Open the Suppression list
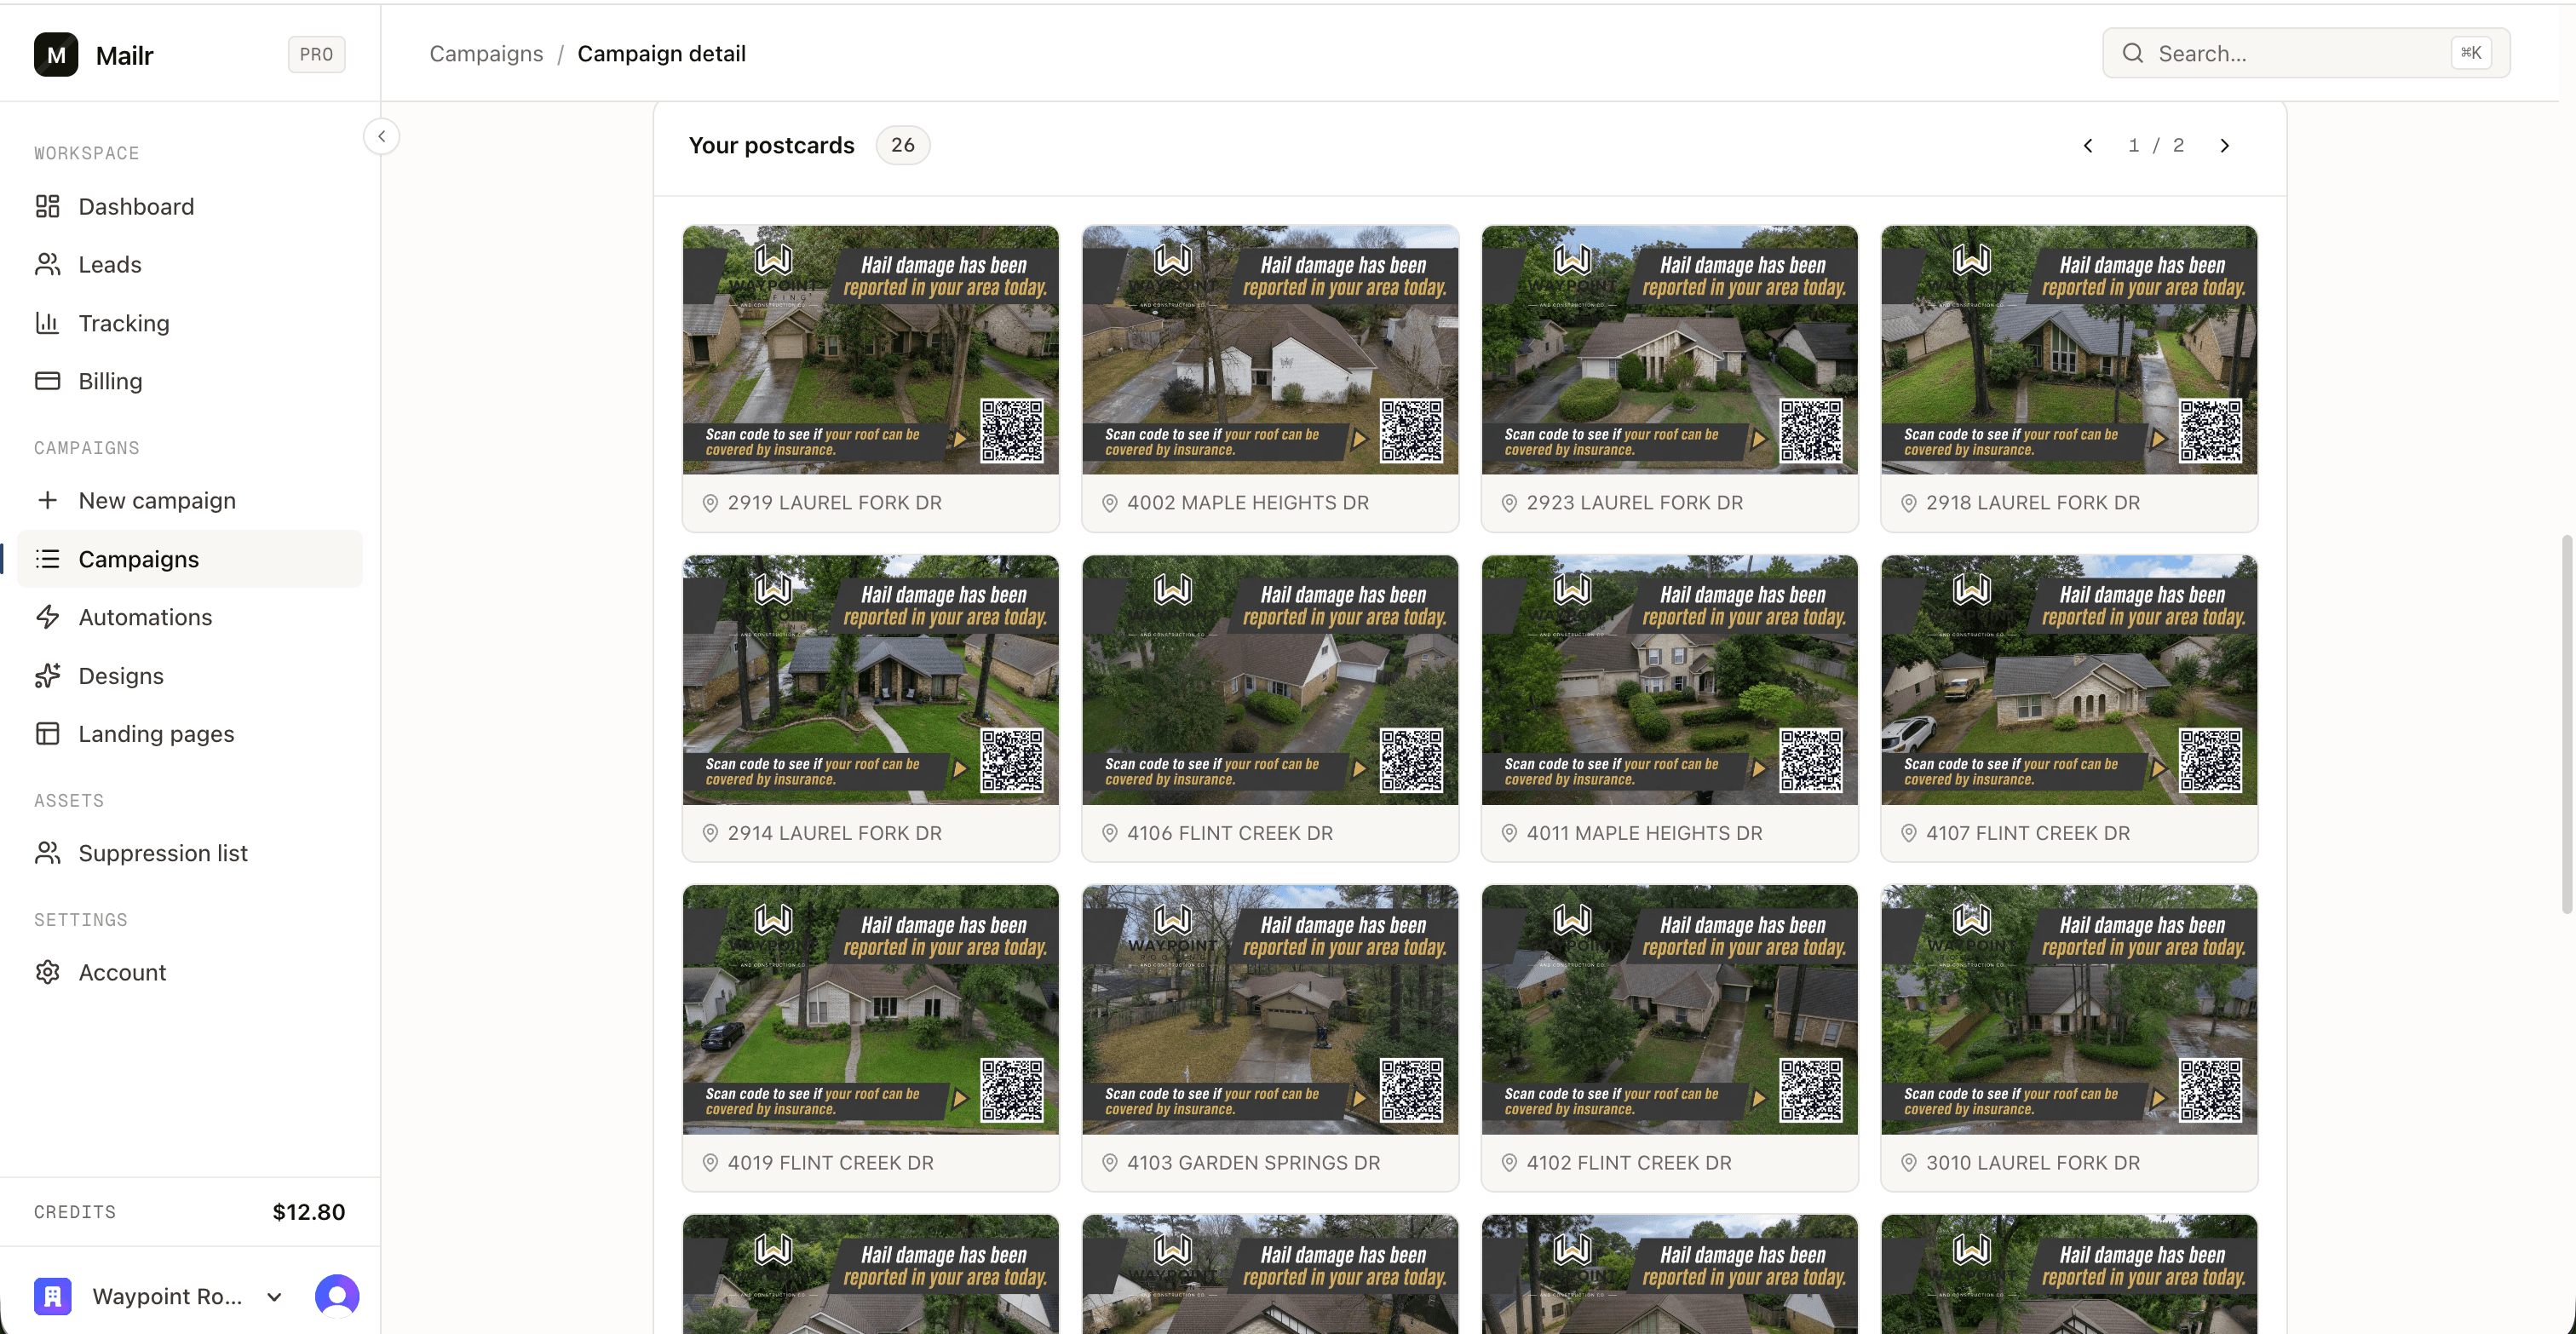The image size is (2576, 1334). [190, 853]
